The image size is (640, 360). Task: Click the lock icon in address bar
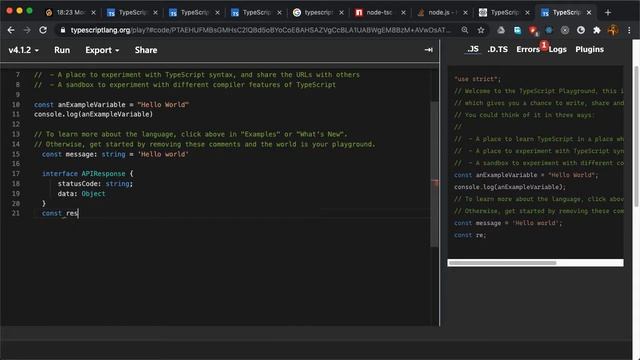click(x=63, y=30)
